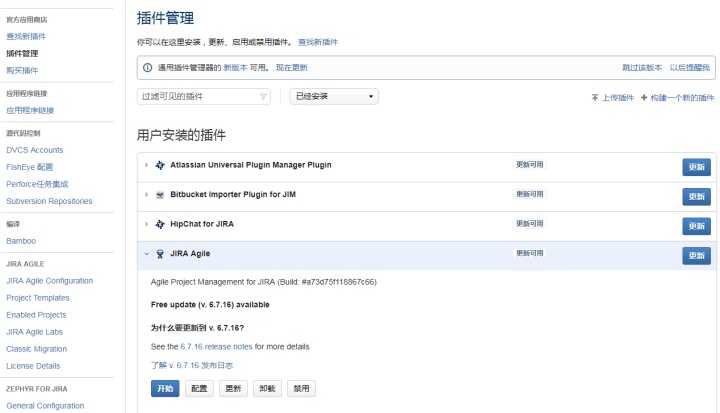720x413 pixels.
Task: Click 构建一个新的插件 link
Action: (682, 98)
